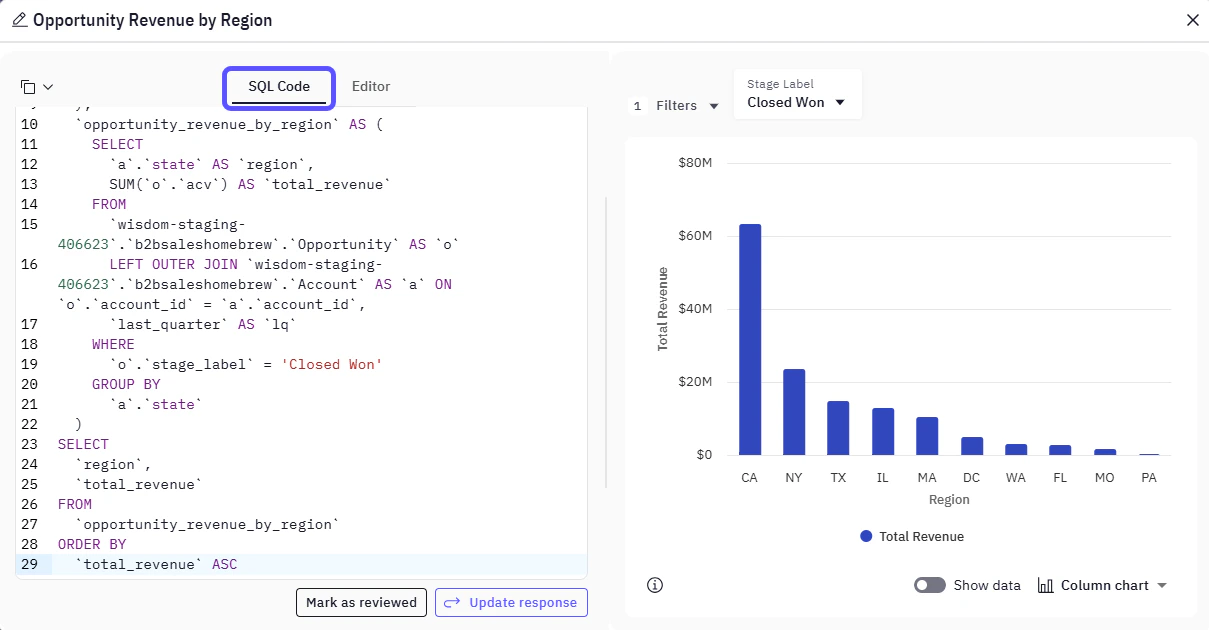Screen dimensions: 1209x630
Task: Click the Update response button
Action: pyautogui.click(x=511, y=602)
